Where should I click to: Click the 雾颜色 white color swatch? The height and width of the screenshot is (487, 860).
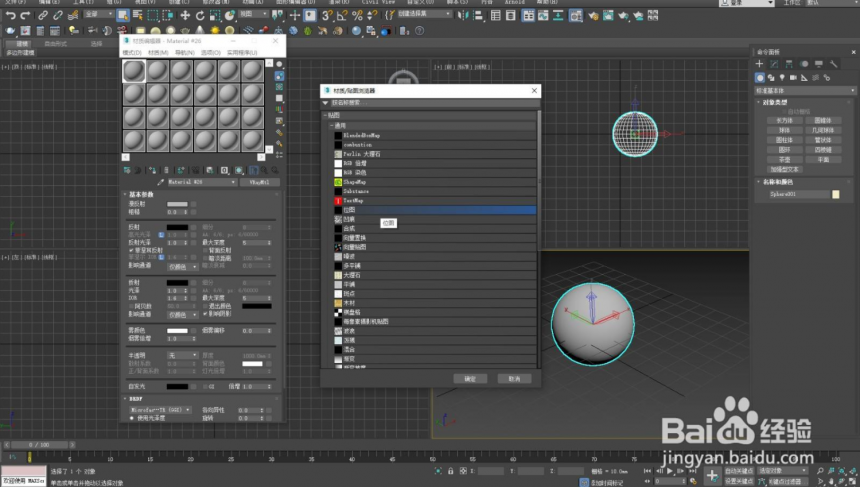(x=177, y=331)
